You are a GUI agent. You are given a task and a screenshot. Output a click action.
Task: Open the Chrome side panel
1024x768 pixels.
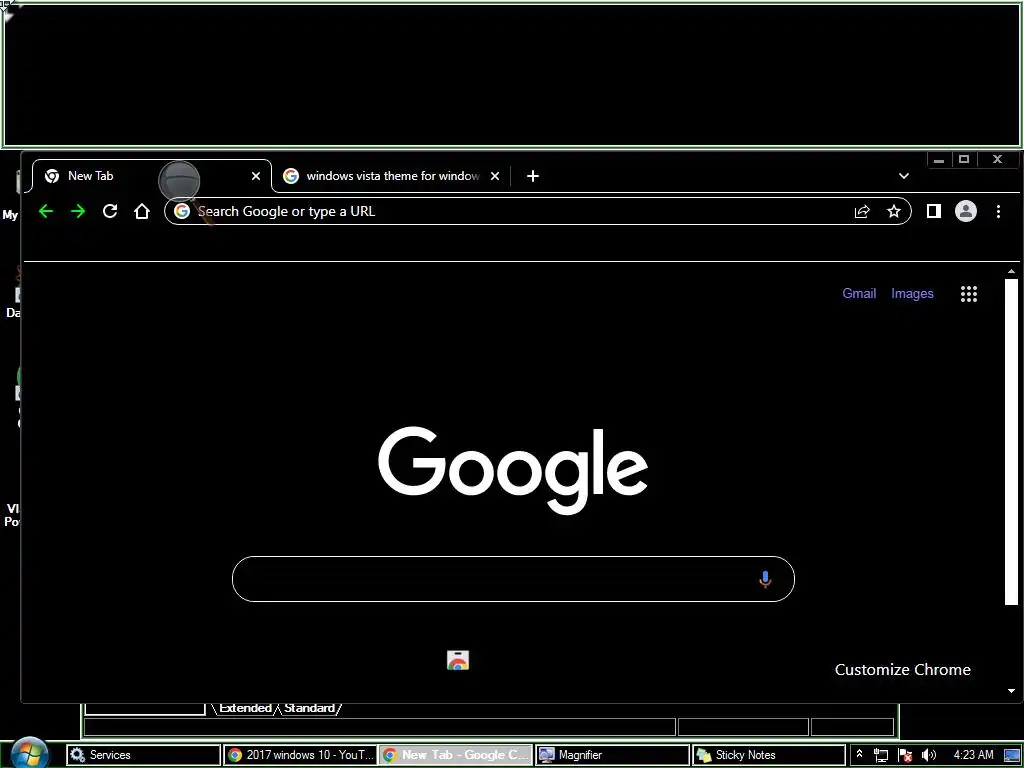(934, 211)
